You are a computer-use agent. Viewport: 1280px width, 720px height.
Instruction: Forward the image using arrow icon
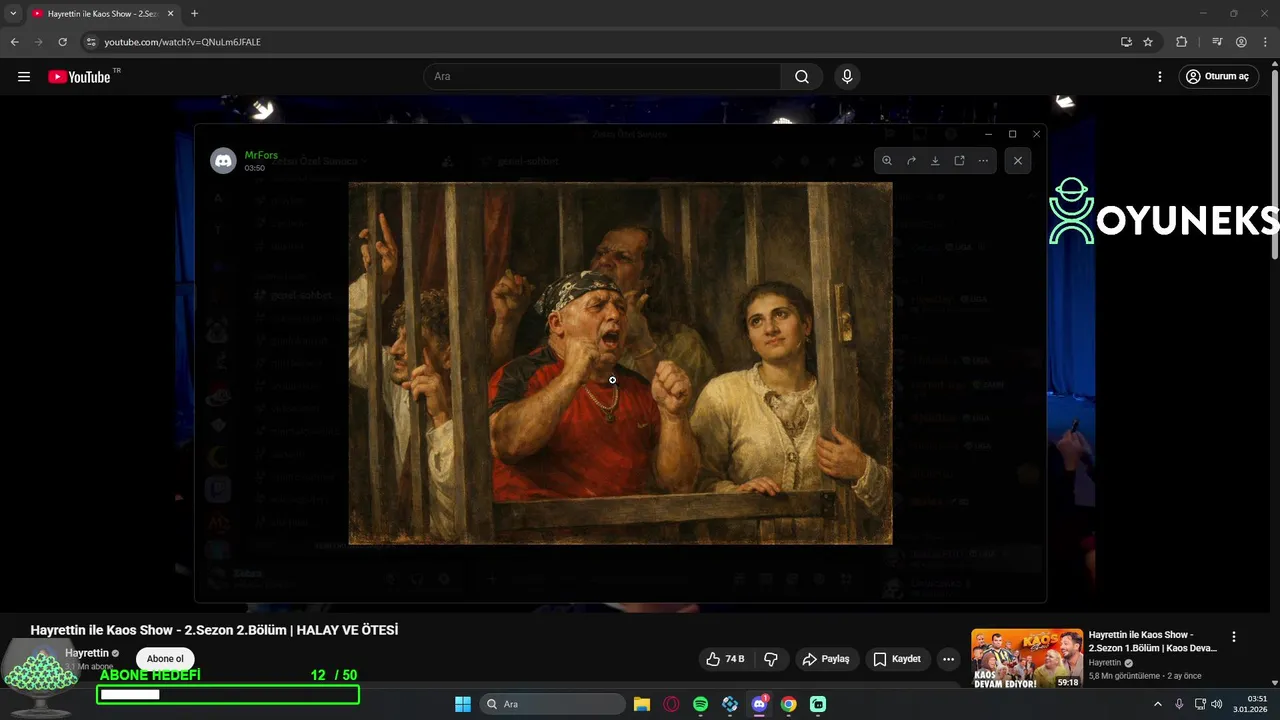point(911,161)
